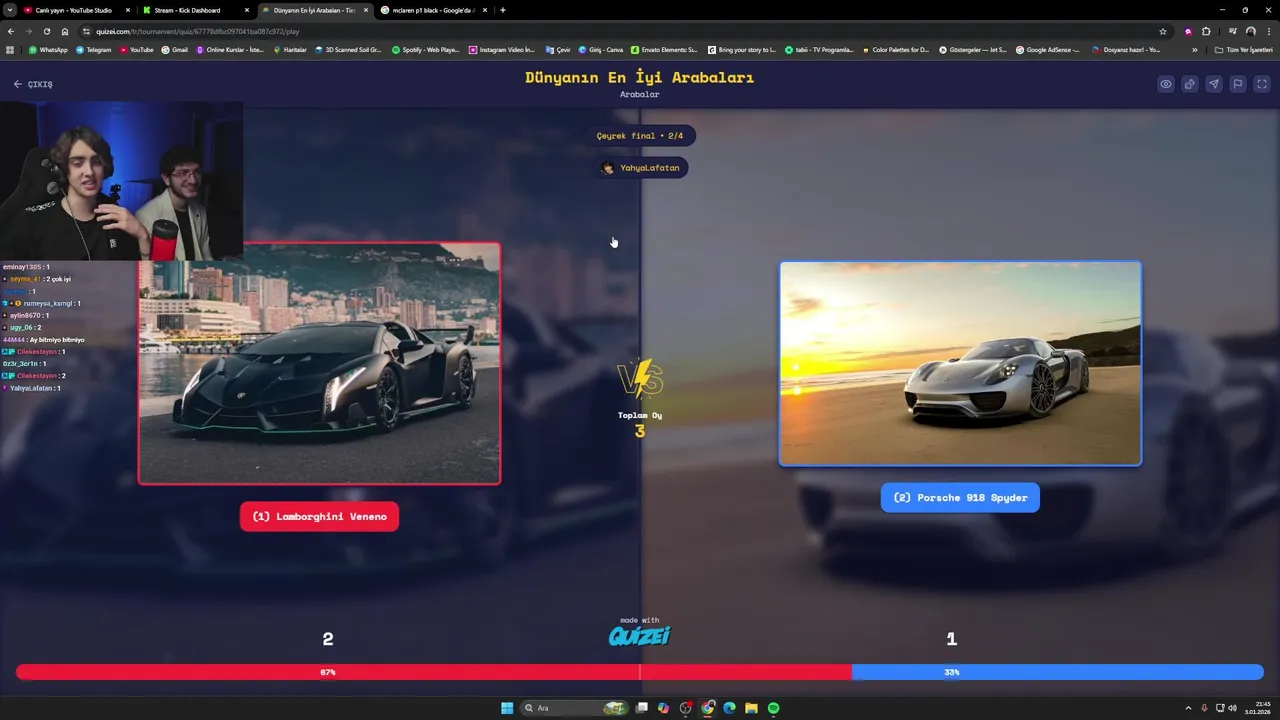Open Chrome from the taskbar

click(708, 708)
